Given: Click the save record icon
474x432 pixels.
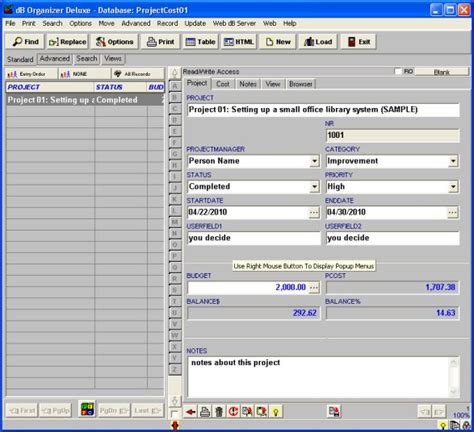Looking at the screenshot, I should (x=333, y=412).
